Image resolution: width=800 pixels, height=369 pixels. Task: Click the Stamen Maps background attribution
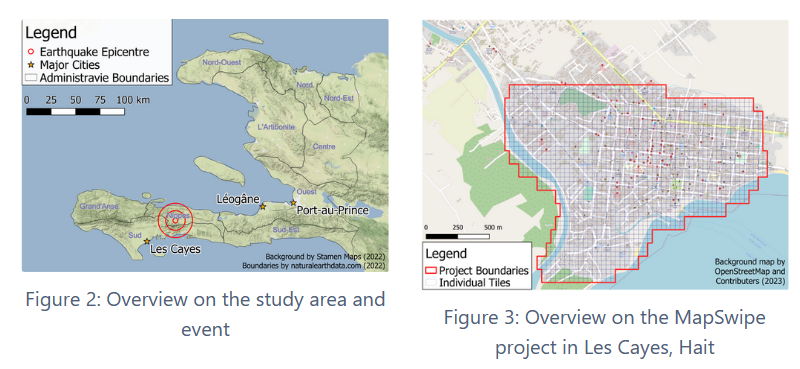click(x=325, y=256)
